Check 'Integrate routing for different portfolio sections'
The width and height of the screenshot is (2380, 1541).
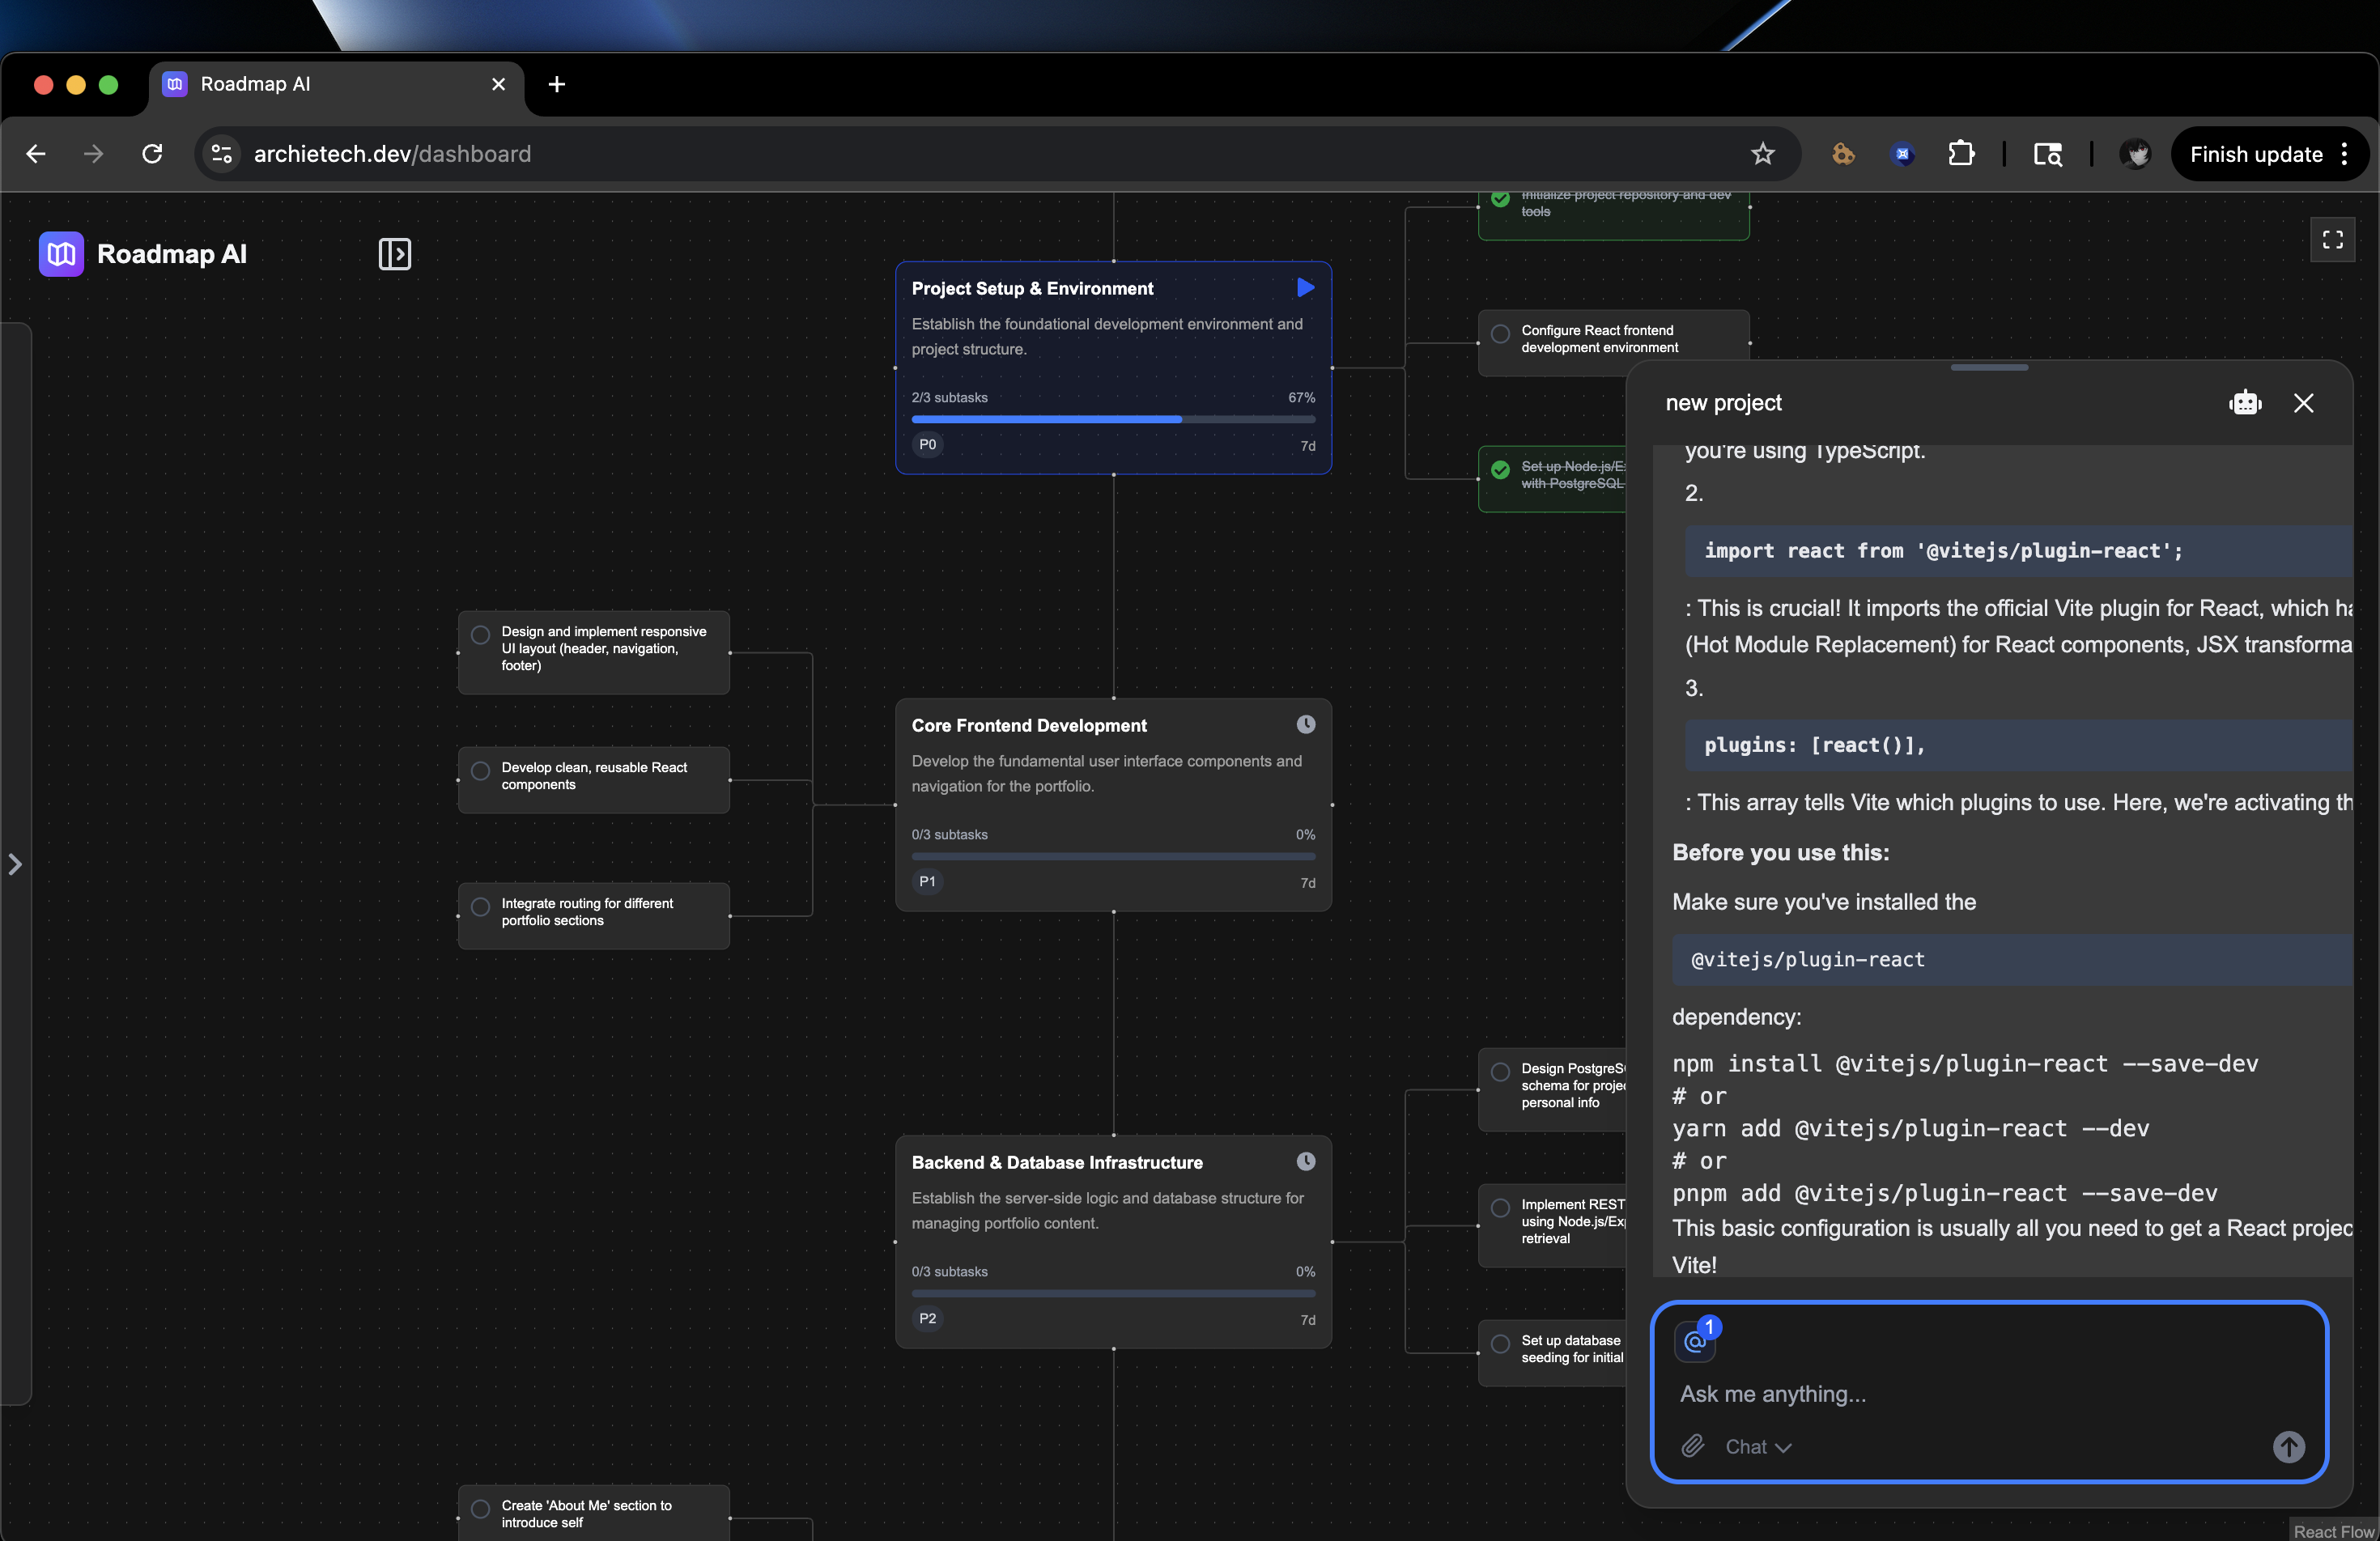pos(481,907)
